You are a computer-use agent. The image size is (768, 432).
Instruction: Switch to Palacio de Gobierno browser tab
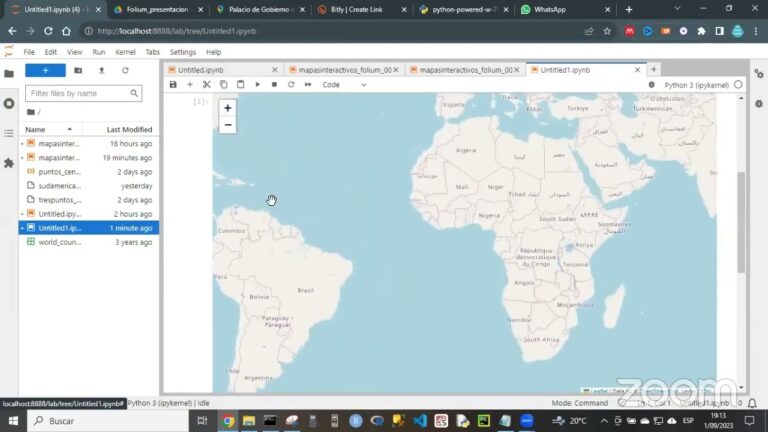coord(260,9)
